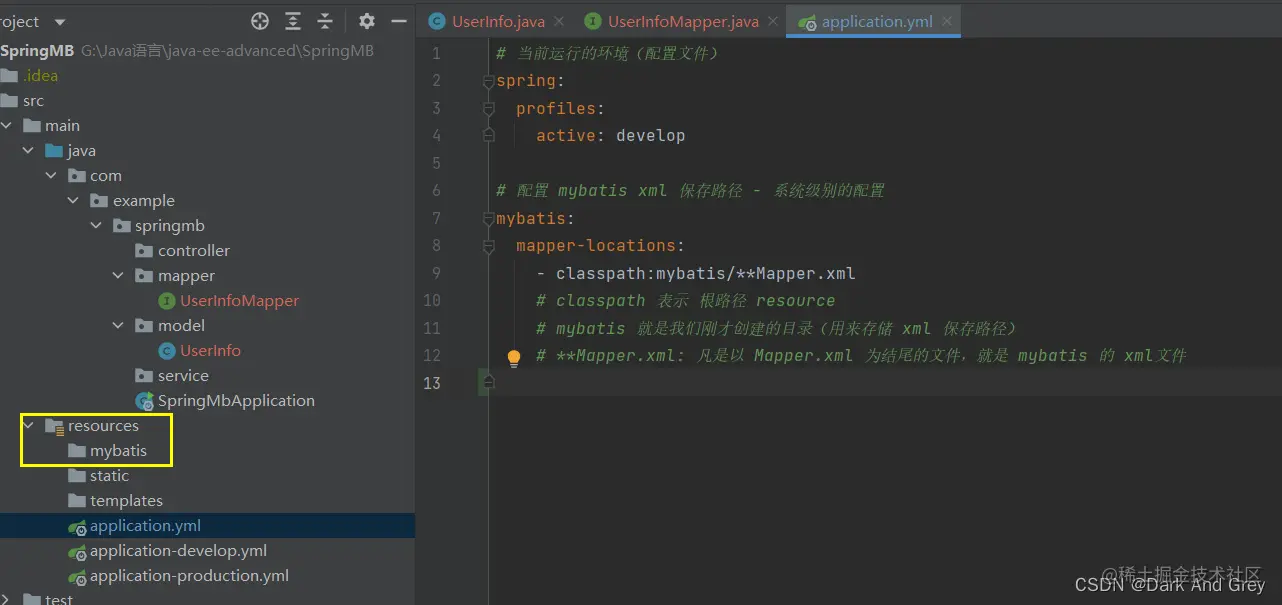Viewport: 1282px width, 605px height.
Task: Open application-production.yml file
Action: tap(189, 576)
